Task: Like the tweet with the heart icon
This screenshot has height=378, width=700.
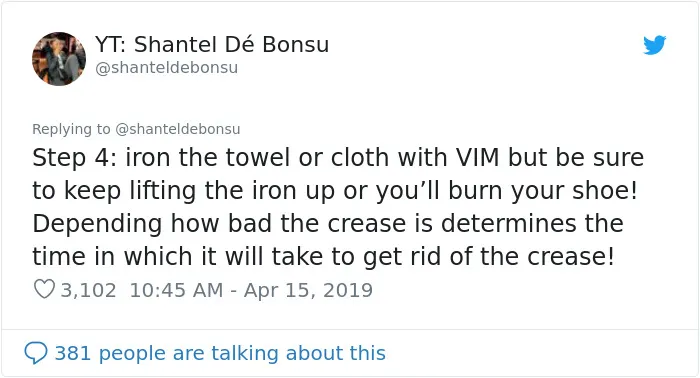Action: pos(44,289)
